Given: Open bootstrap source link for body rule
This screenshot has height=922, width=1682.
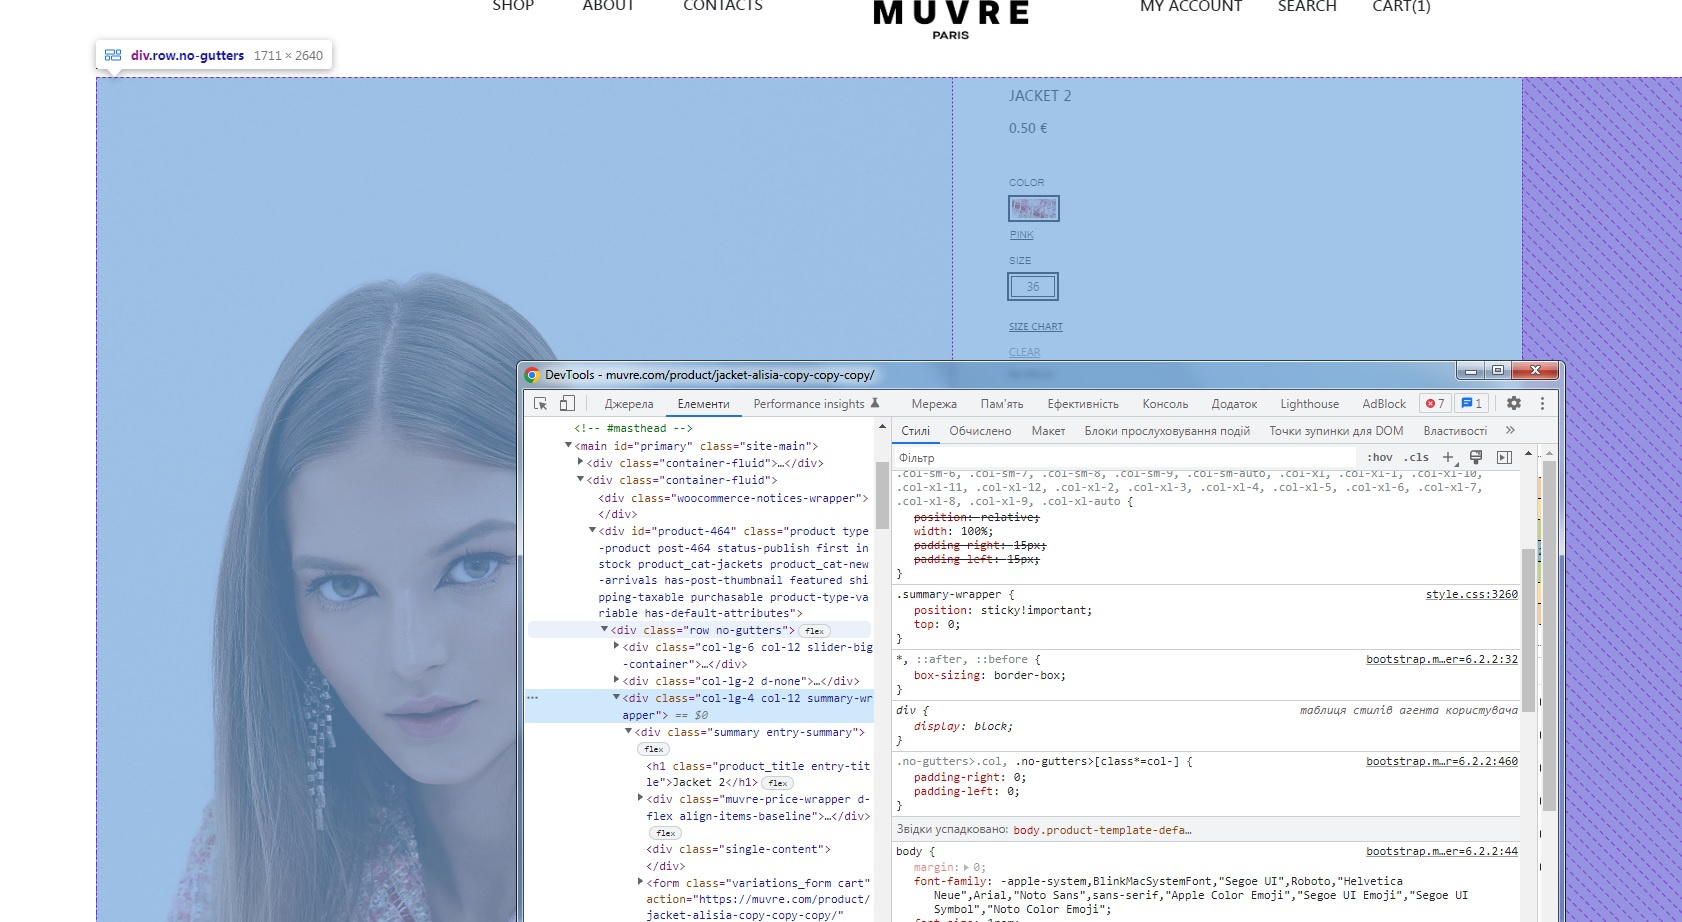Looking at the screenshot, I should click(x=1442, y=851).
